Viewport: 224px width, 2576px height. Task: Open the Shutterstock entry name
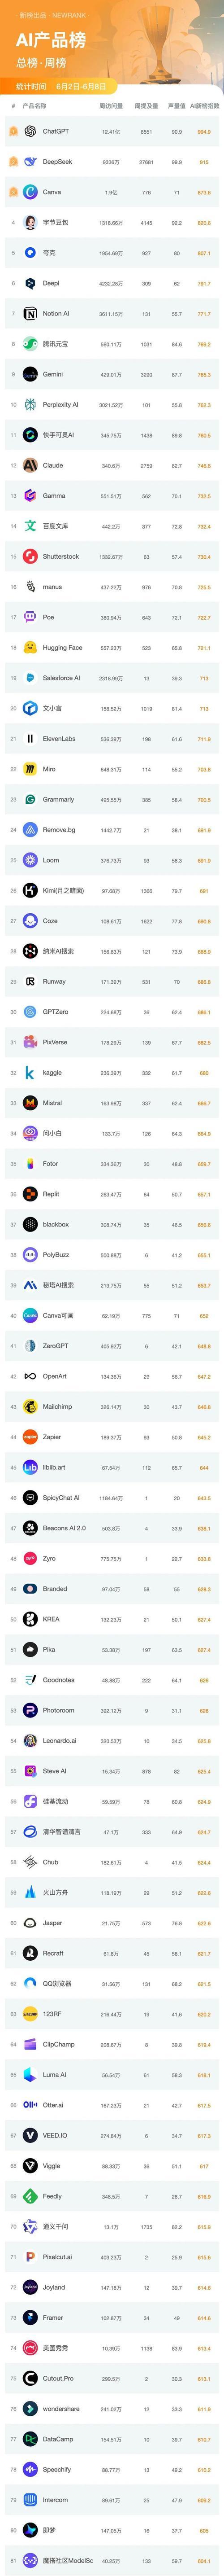tap(61, 556)
